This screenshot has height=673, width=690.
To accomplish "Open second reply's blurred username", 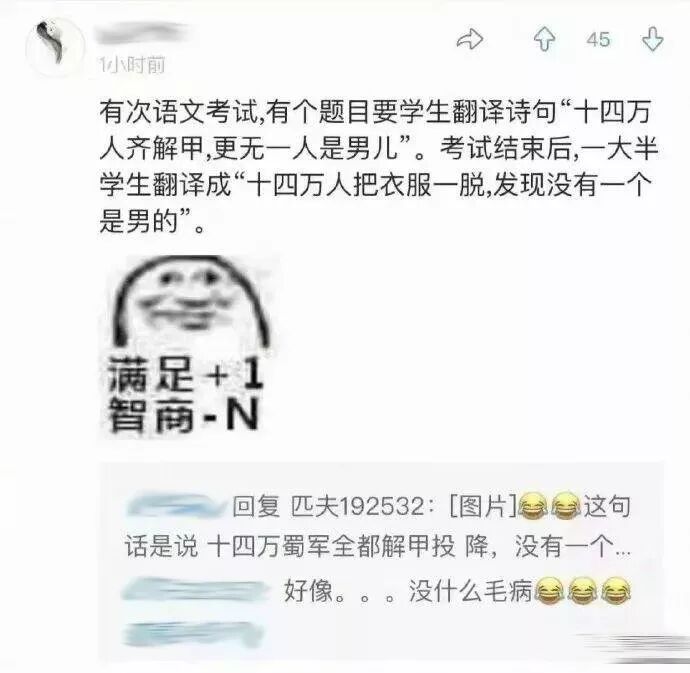I will tap(196, 590).
